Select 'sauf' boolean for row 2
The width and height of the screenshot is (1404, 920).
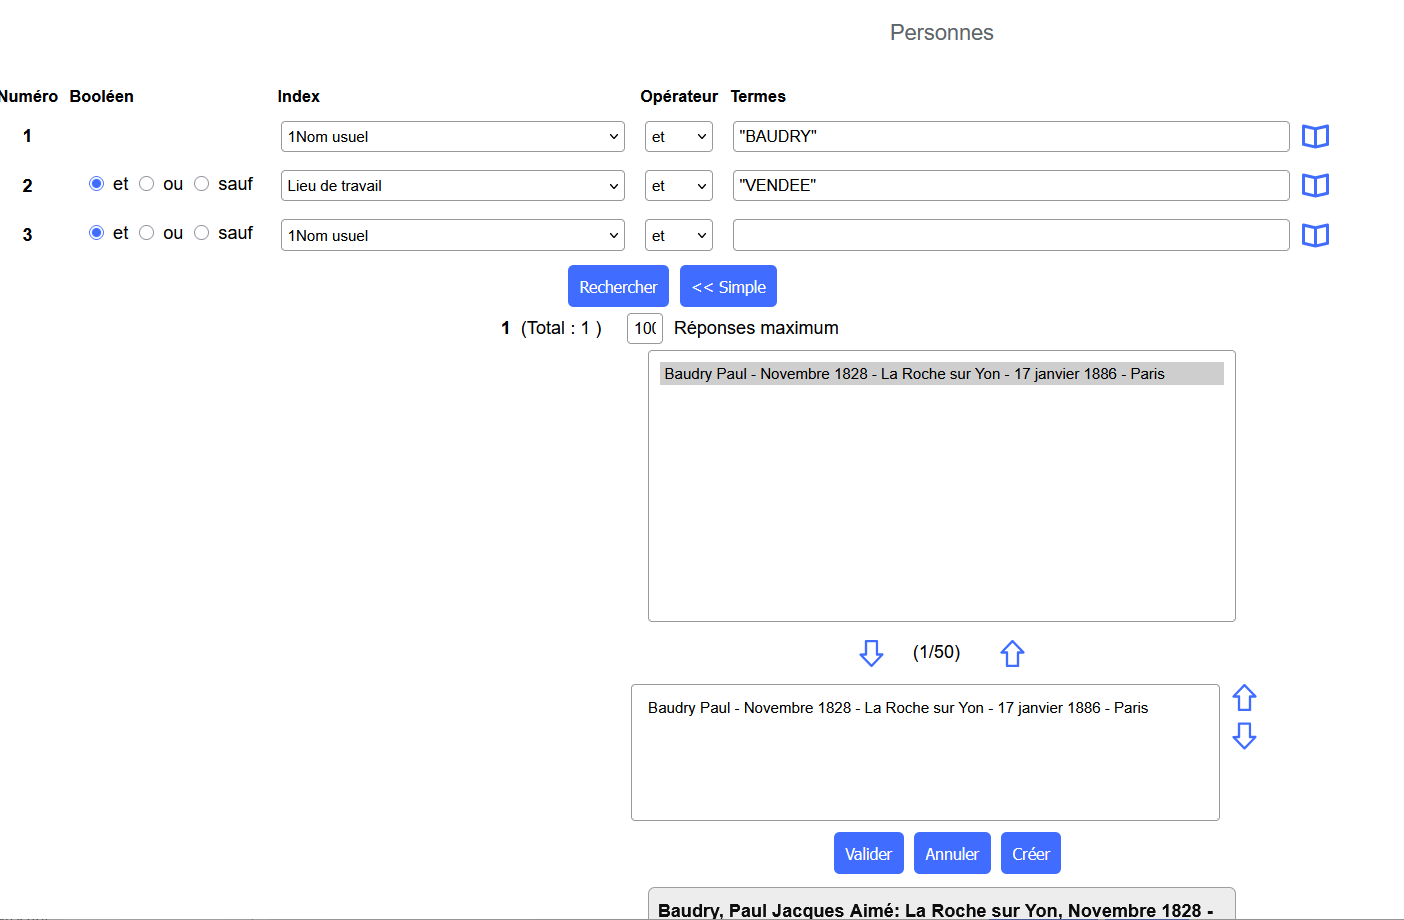[x=202, y=184]
